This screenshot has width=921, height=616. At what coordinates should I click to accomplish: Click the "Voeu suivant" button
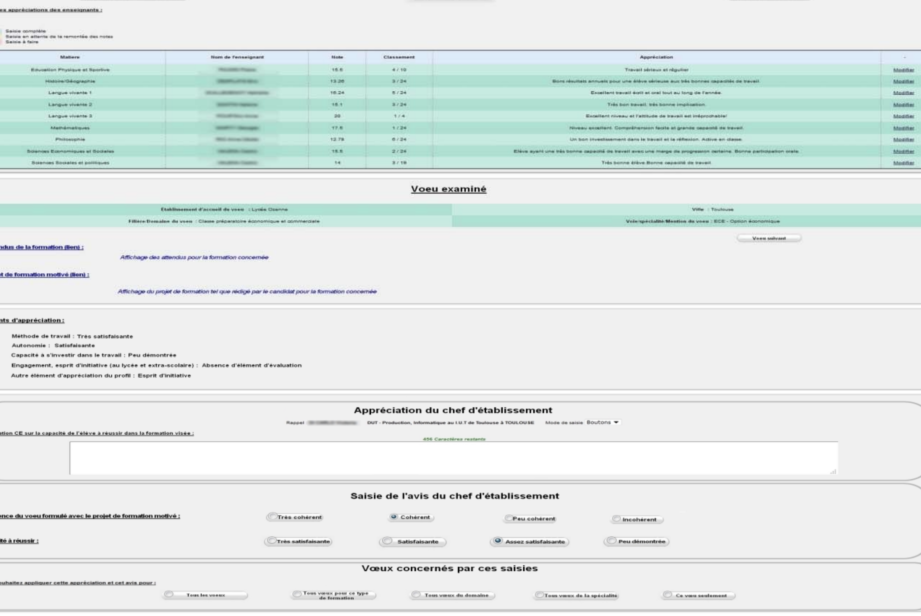click(x=768, y=238)
